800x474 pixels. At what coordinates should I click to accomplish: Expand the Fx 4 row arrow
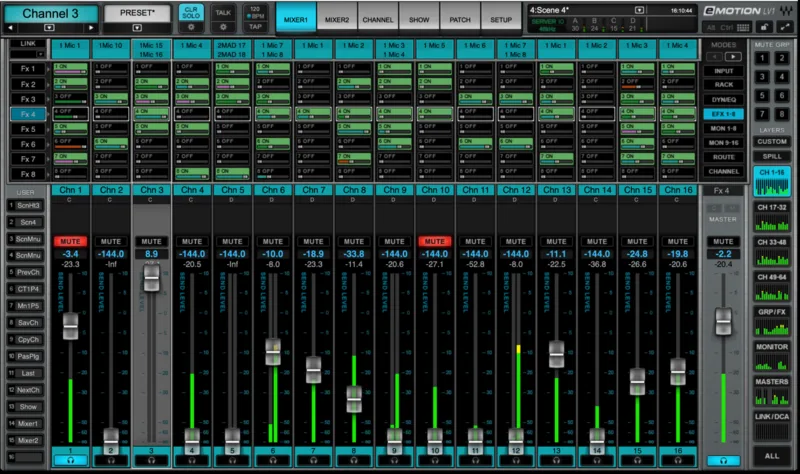pos(48,114)
